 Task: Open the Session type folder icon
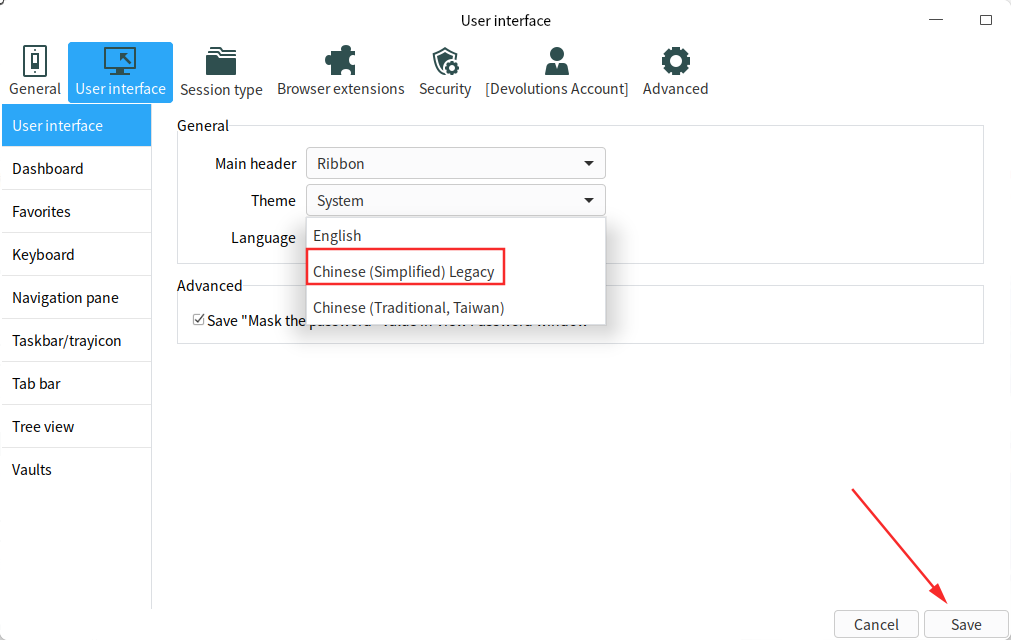(x=221, y=62)
